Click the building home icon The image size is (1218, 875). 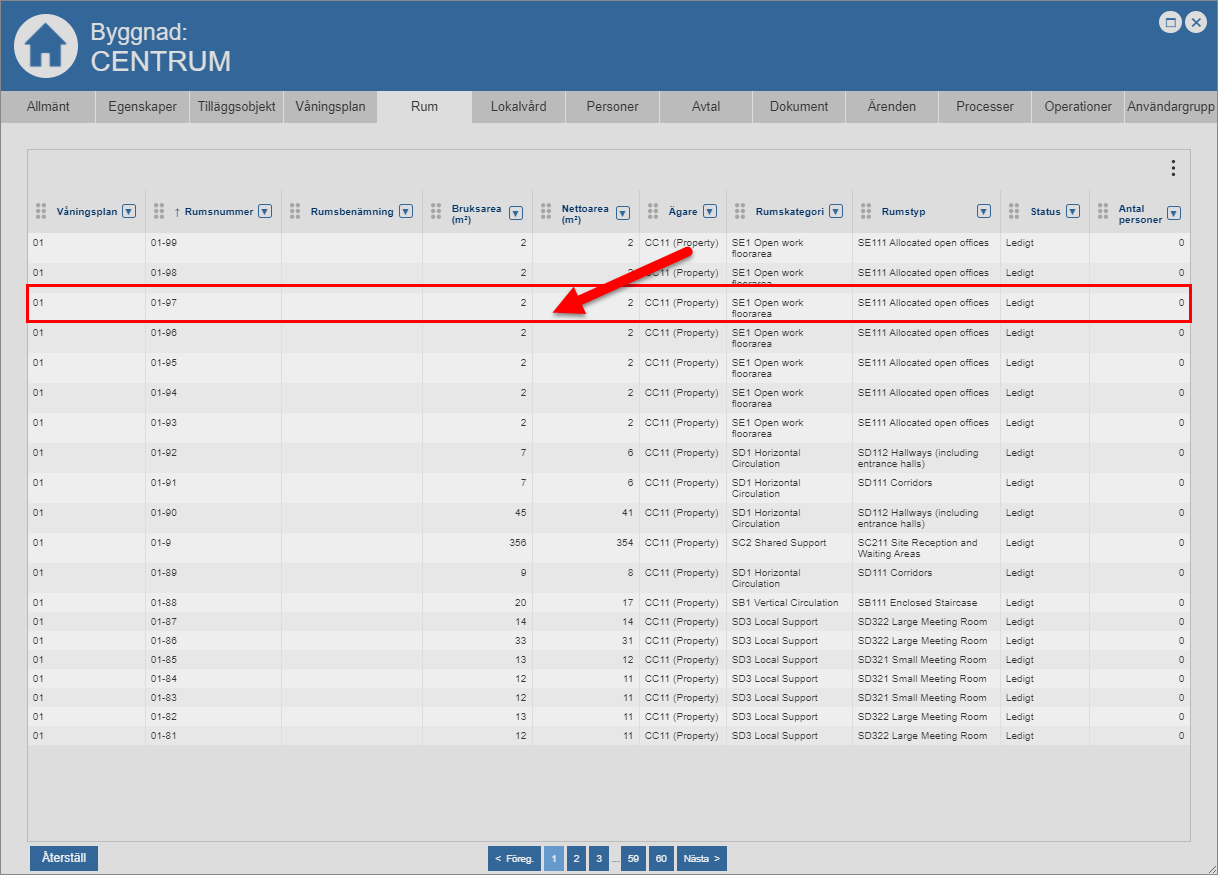point(45,46)
